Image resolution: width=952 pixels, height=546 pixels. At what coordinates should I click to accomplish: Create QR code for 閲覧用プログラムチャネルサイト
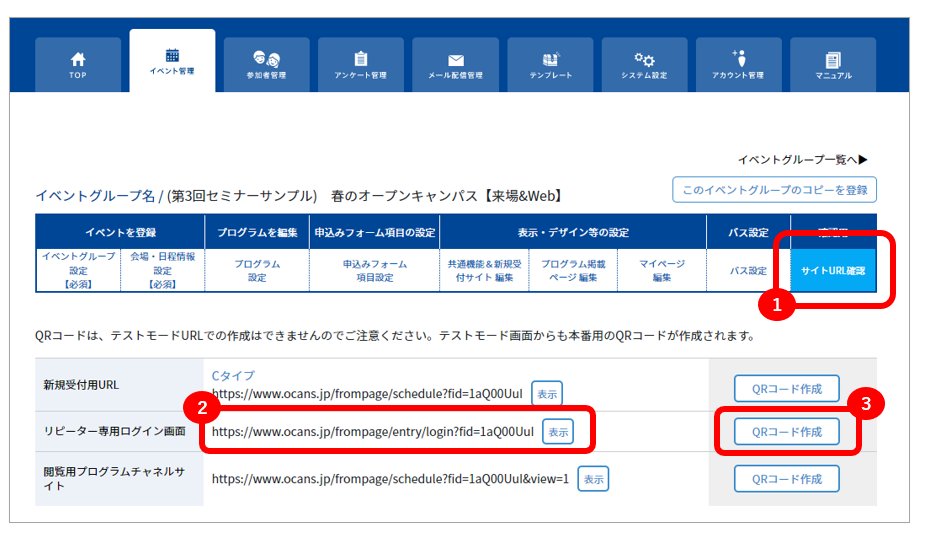click(x=787, y=479)
